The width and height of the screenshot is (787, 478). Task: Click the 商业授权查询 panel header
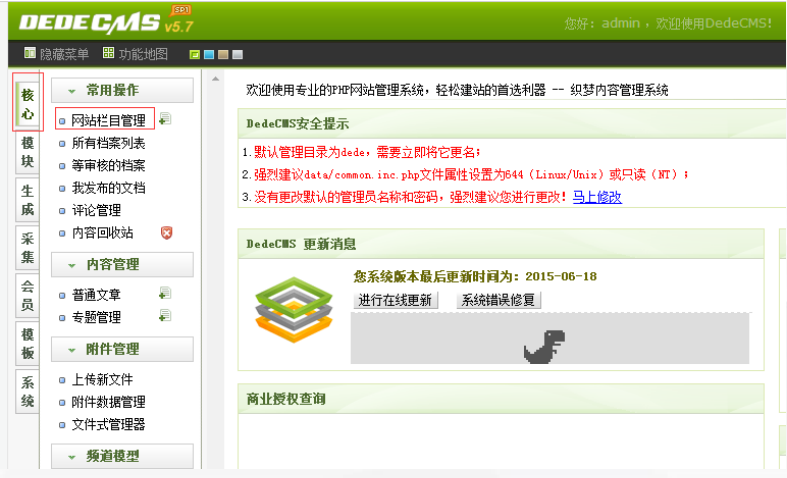pos(501,399)
